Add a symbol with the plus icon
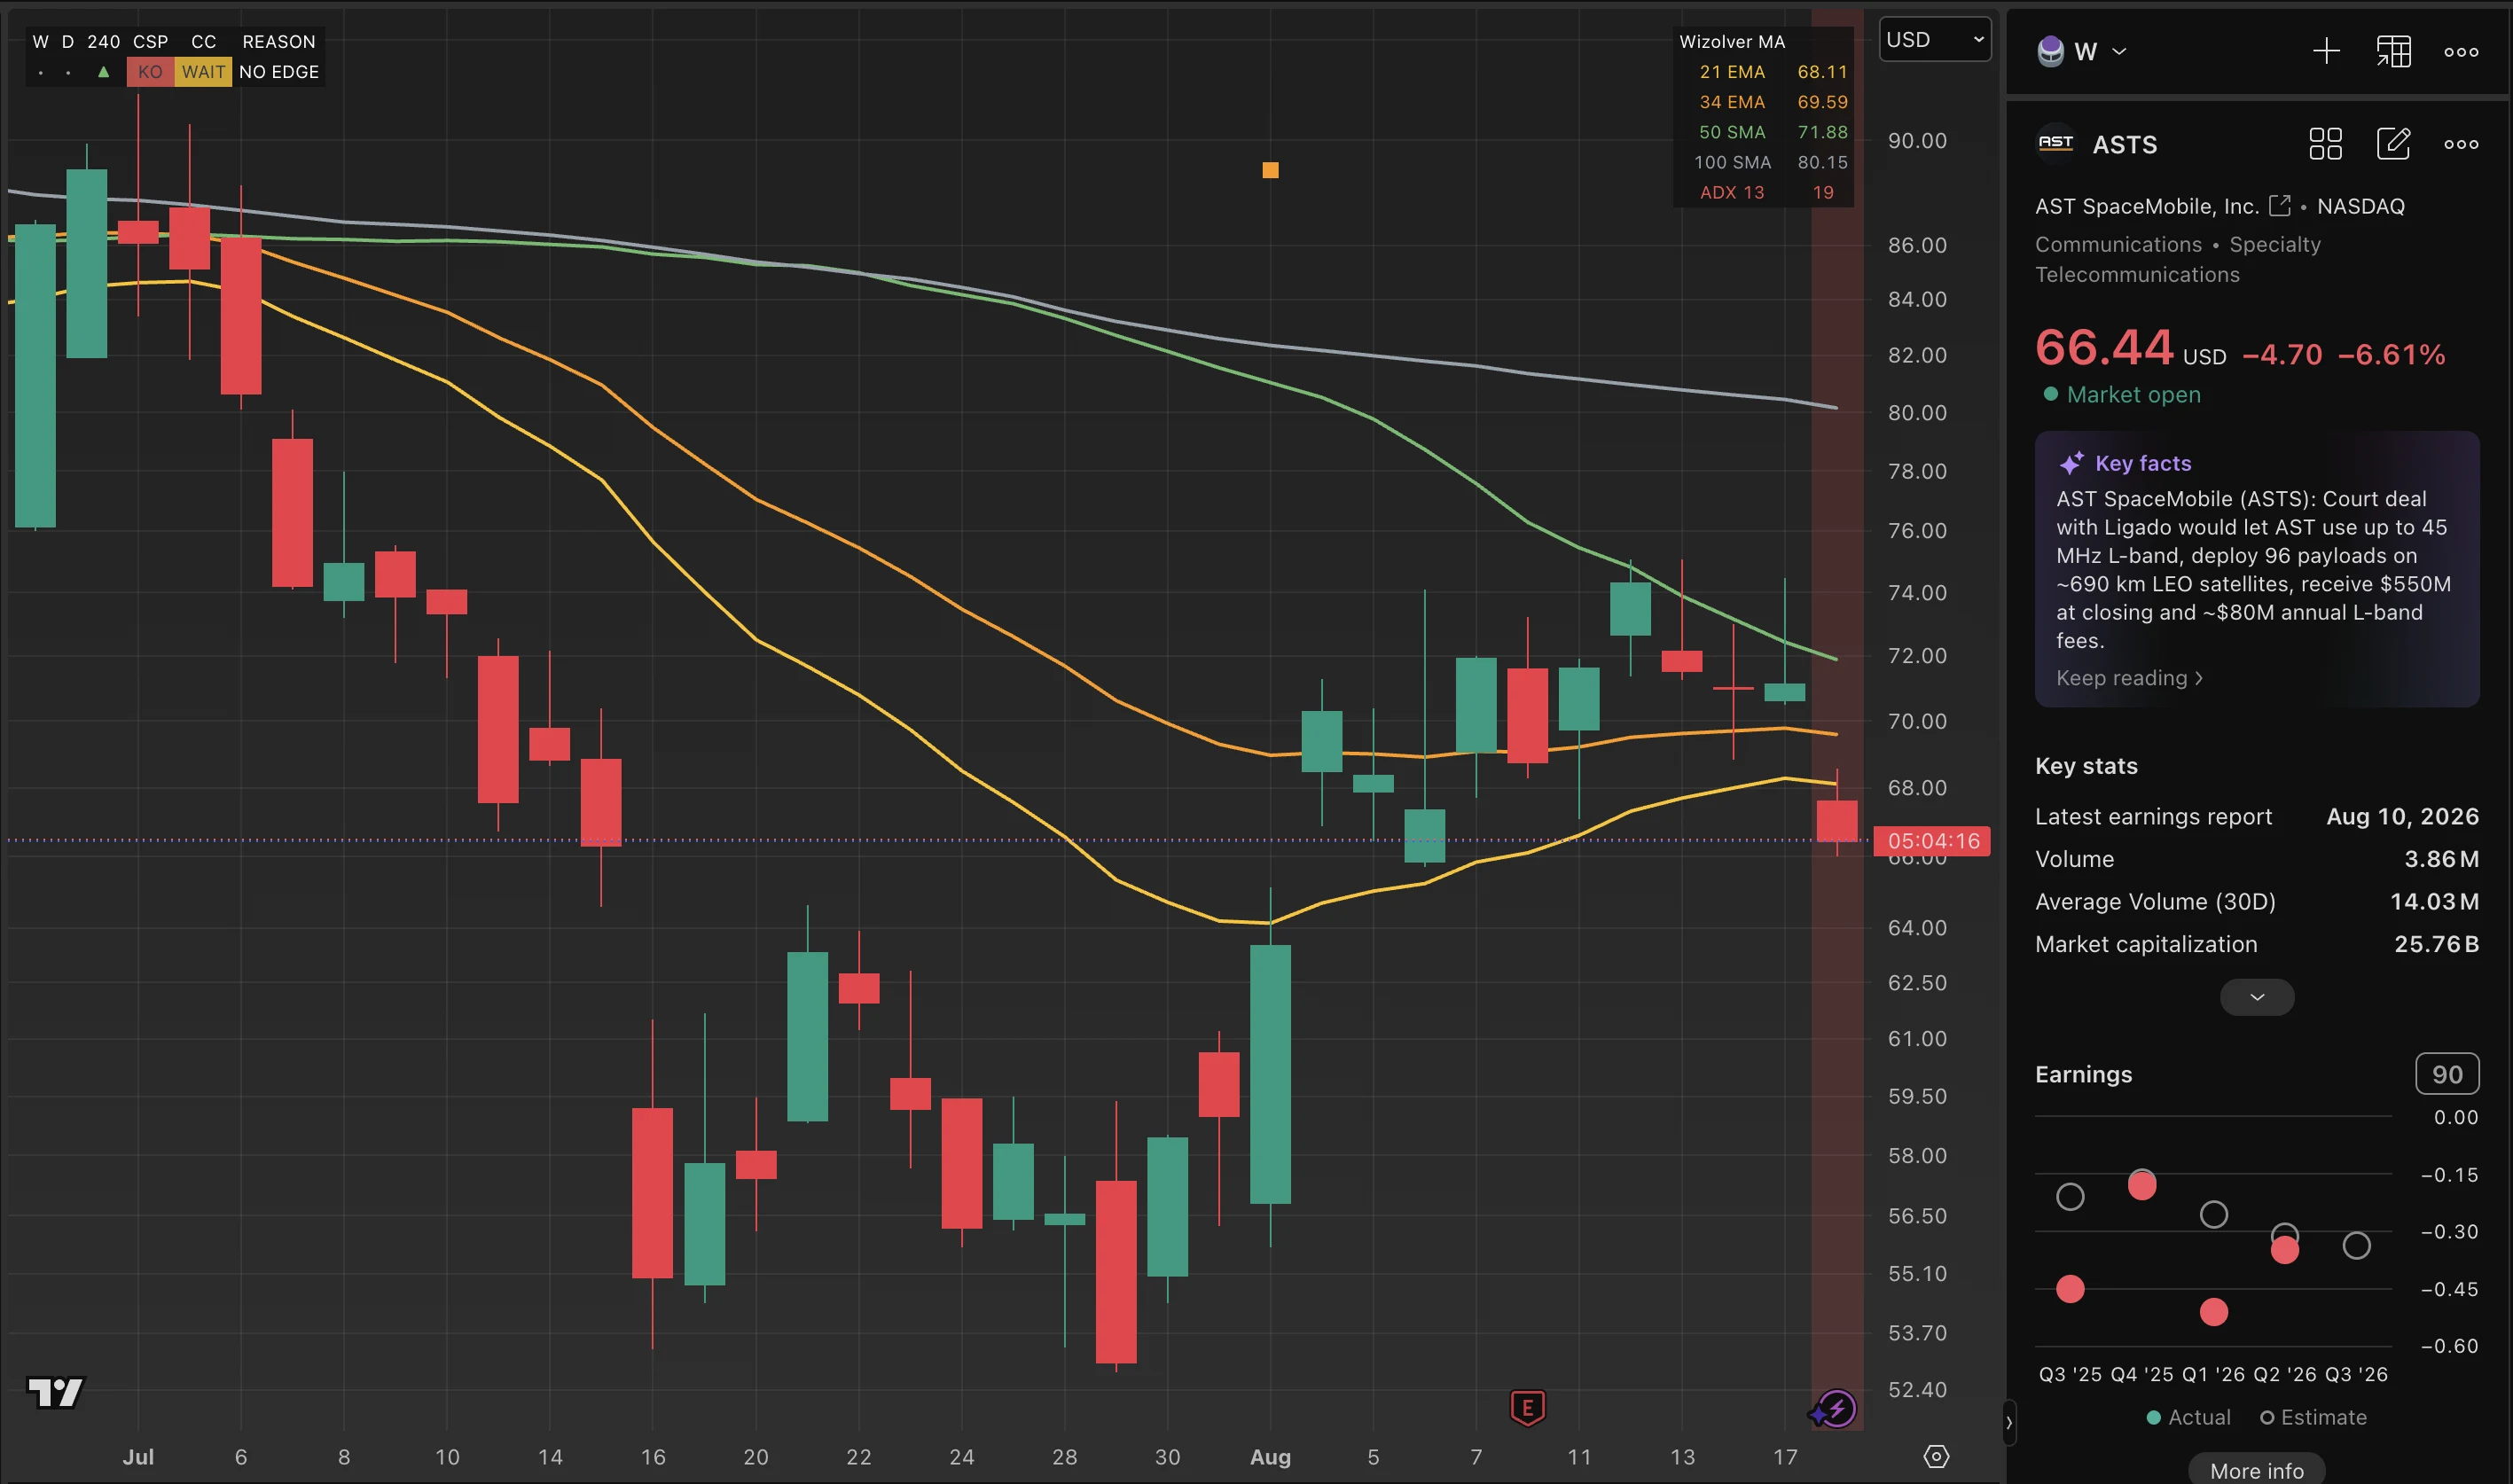This screenshot has height=1484, width=2513. tap(2326, 51)
